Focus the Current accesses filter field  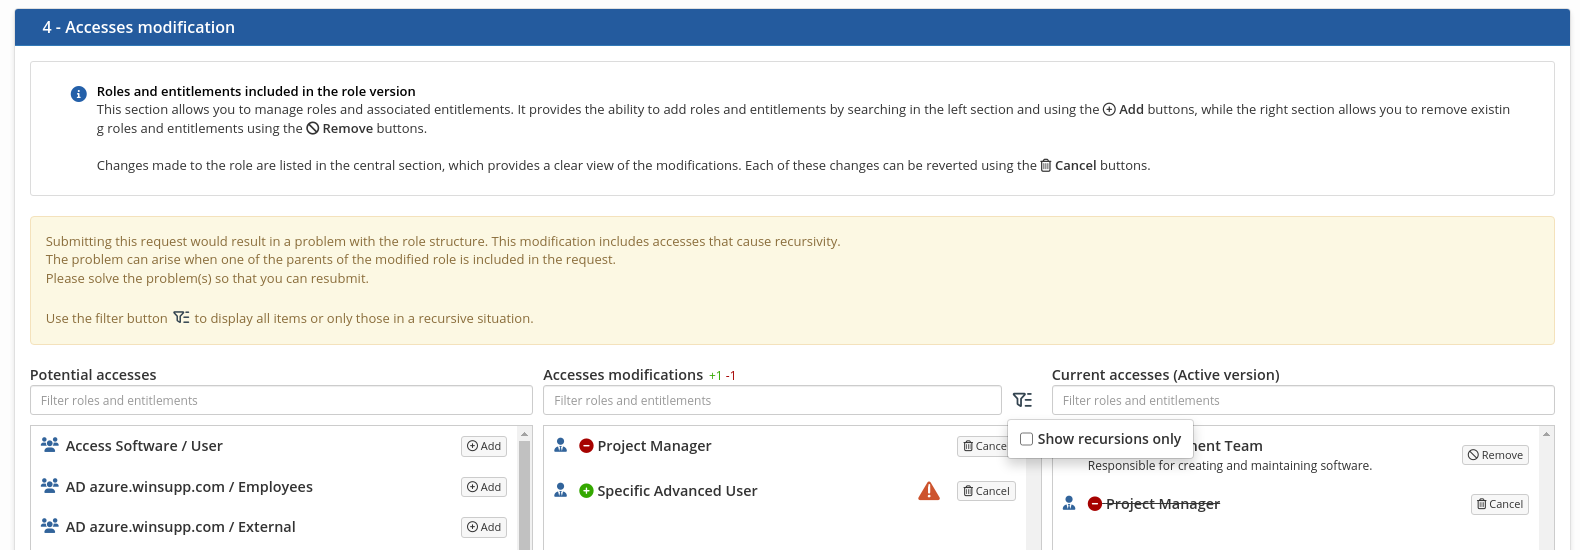point(1303,400)
